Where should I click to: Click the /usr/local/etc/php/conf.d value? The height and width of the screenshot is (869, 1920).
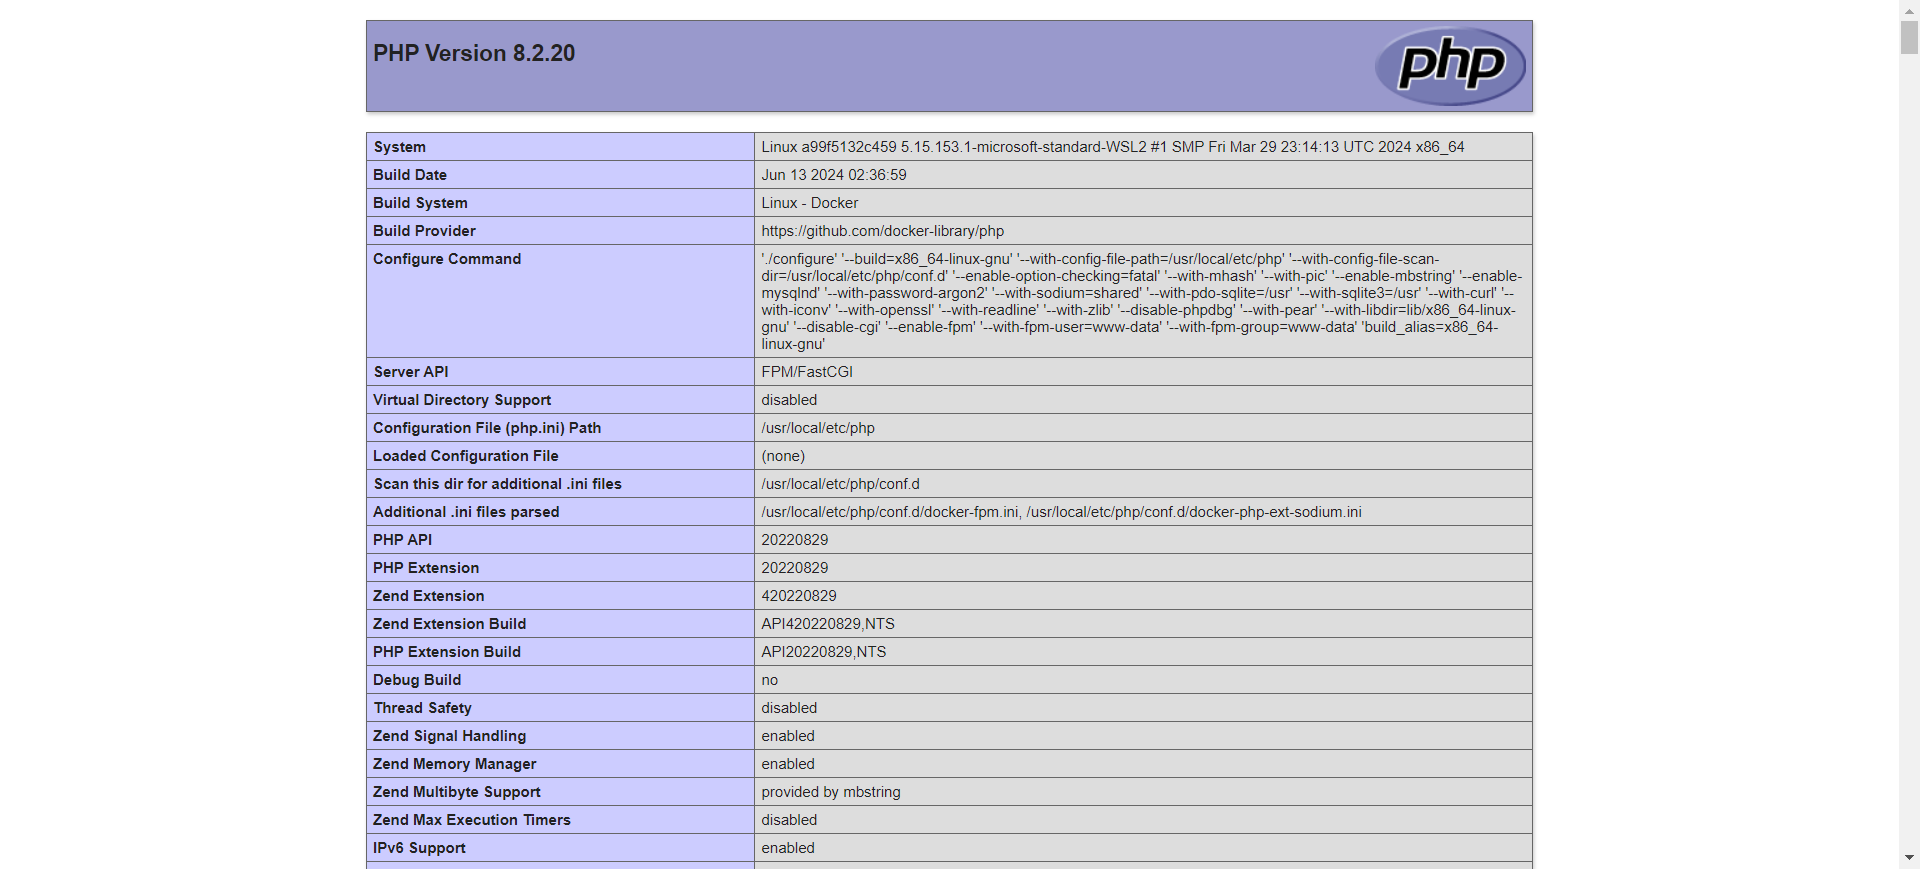click(841, 484)
